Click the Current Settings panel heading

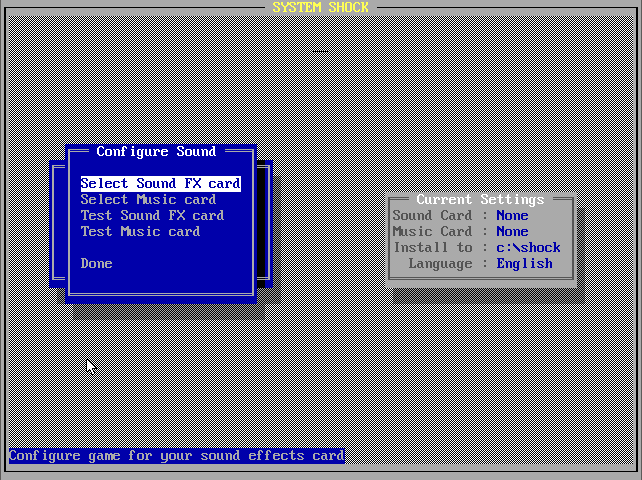pos(480,200)
